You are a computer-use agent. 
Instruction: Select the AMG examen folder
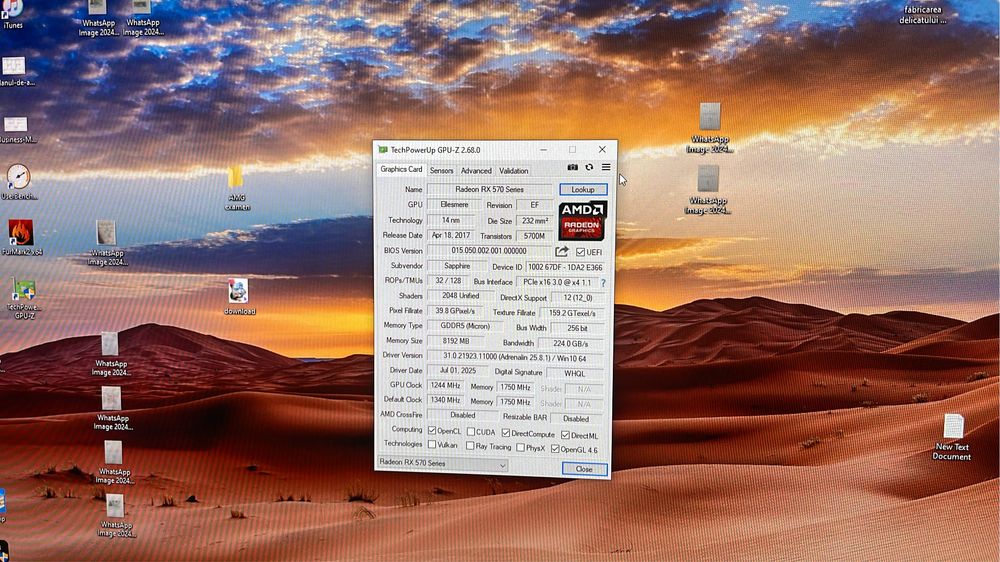coord(237,188)
